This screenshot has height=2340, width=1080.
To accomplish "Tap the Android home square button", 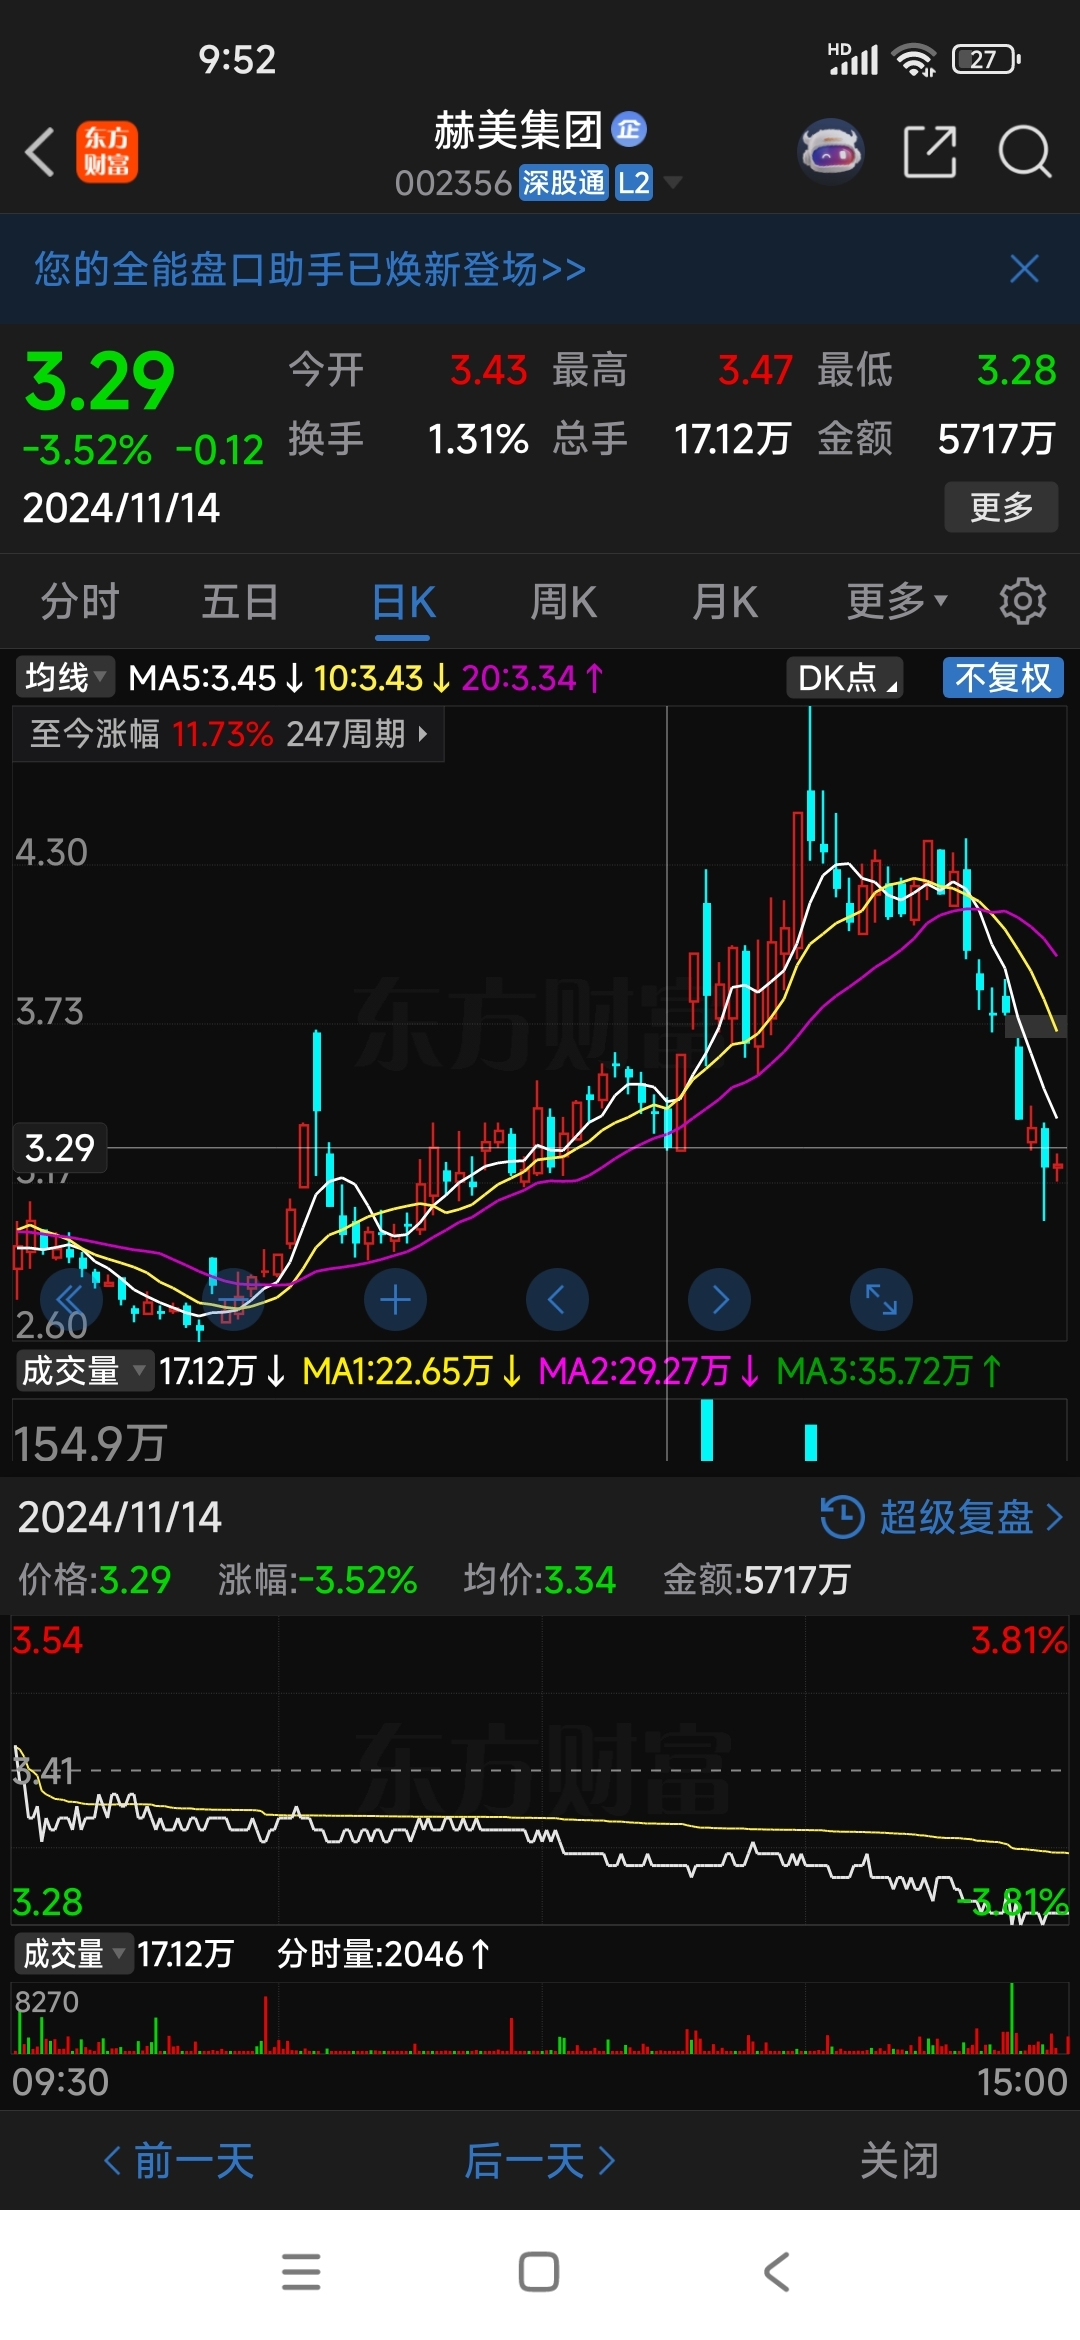I will click(x=539, y=2272).
